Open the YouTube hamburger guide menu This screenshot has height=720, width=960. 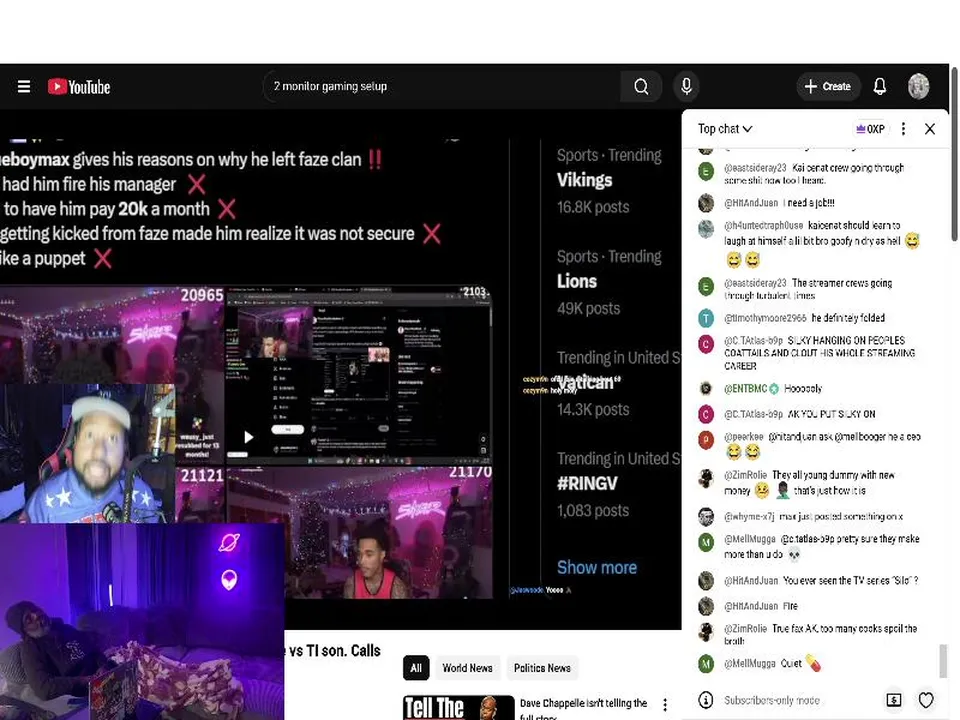point(24,87)
